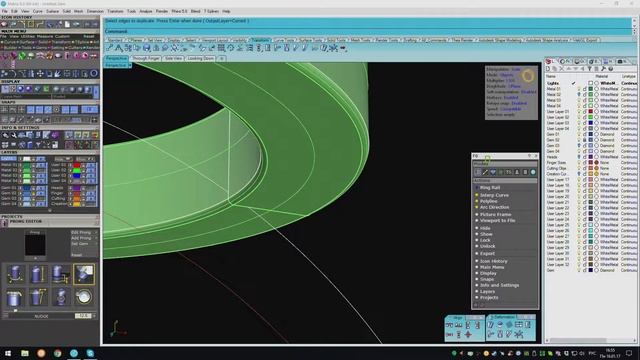This screenshot has height=360, width=640.
Task: Click the white page icon in Icon History
Action: tap(67, 24)
